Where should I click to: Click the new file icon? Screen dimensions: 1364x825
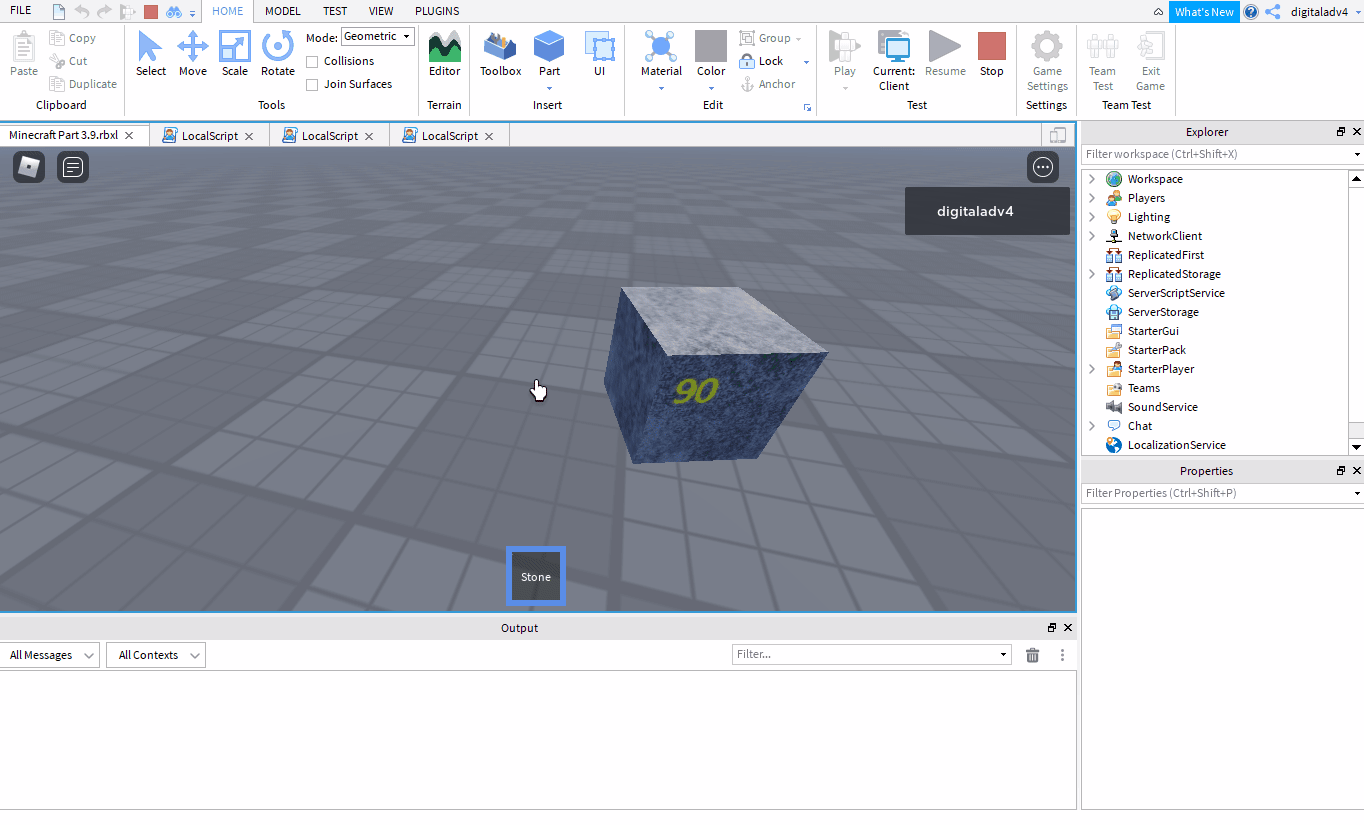click(59, 12)
